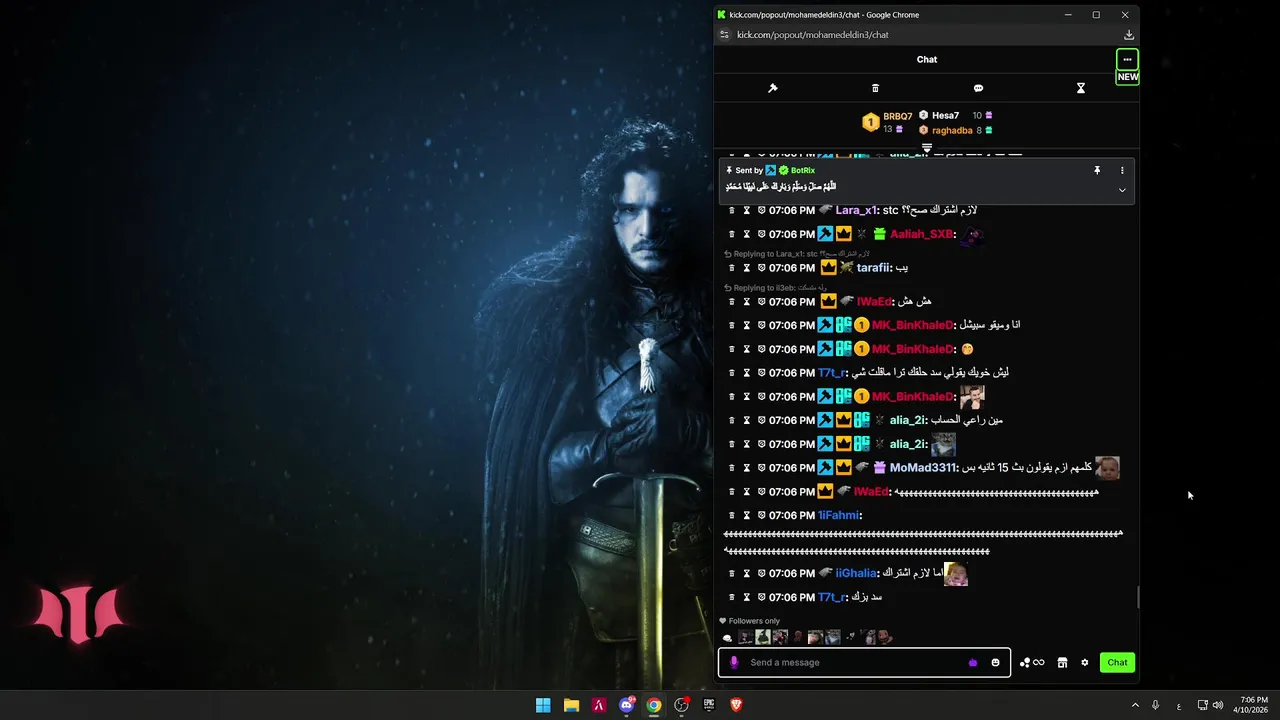Image resolution: width=1280 pixels, height=720 pixels.
Task: Timeout 1iFahmi via hourglass icon
Action: [746, 516]
